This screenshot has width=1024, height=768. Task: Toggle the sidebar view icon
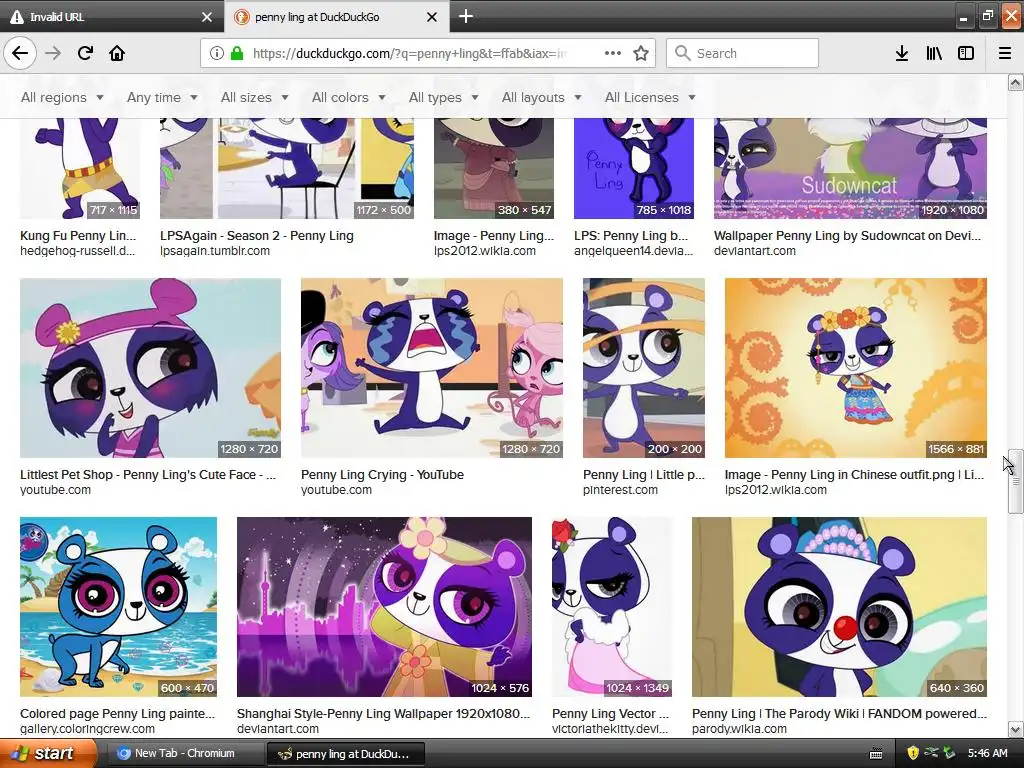point(966,53)
